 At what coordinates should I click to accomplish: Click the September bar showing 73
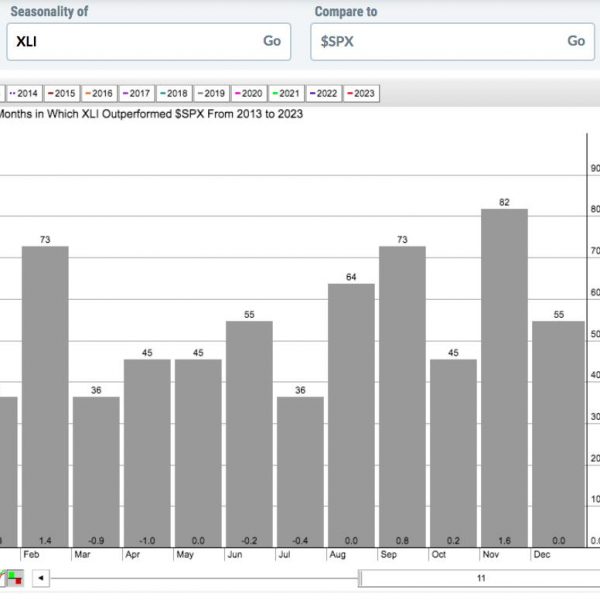click(402, 396)
